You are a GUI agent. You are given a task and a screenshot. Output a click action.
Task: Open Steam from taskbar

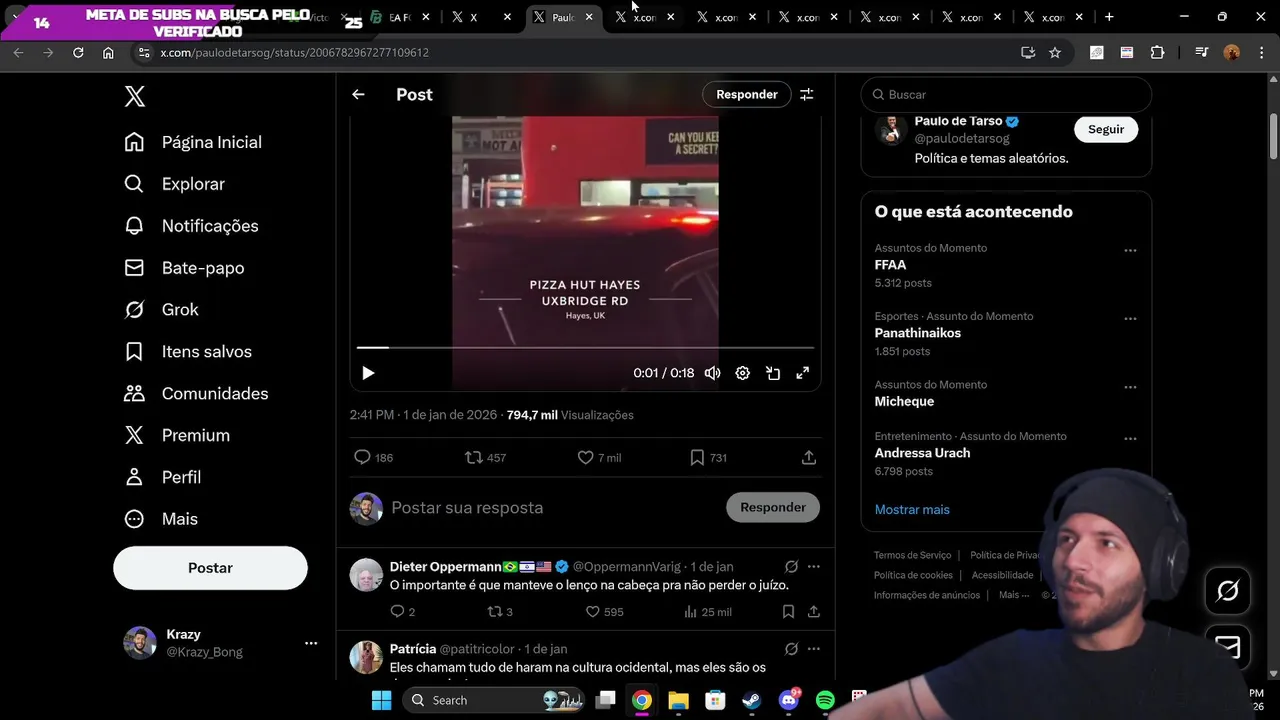point(752,700)
